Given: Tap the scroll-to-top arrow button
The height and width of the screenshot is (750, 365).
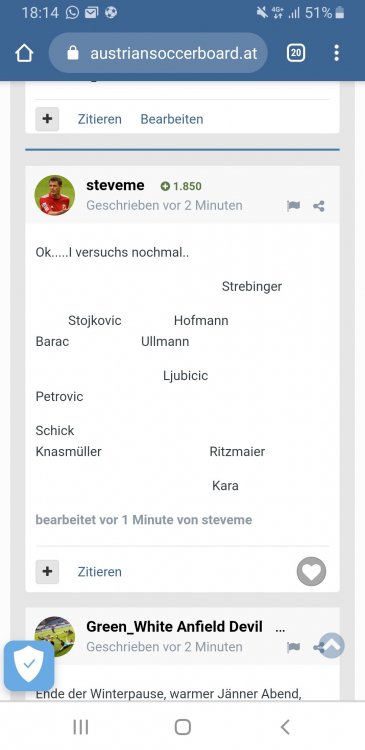Looking at the screenshot, I should [332, 645].
